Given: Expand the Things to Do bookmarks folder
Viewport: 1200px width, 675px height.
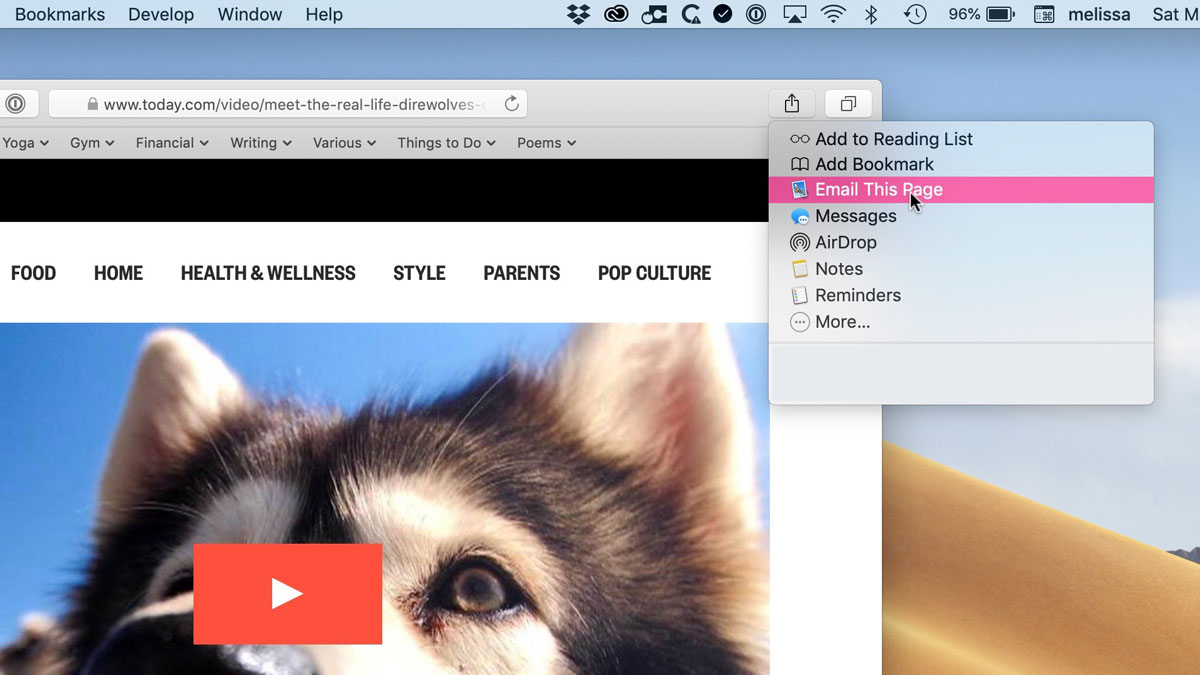Looking at the screenshot, I should tap(446, 143).
